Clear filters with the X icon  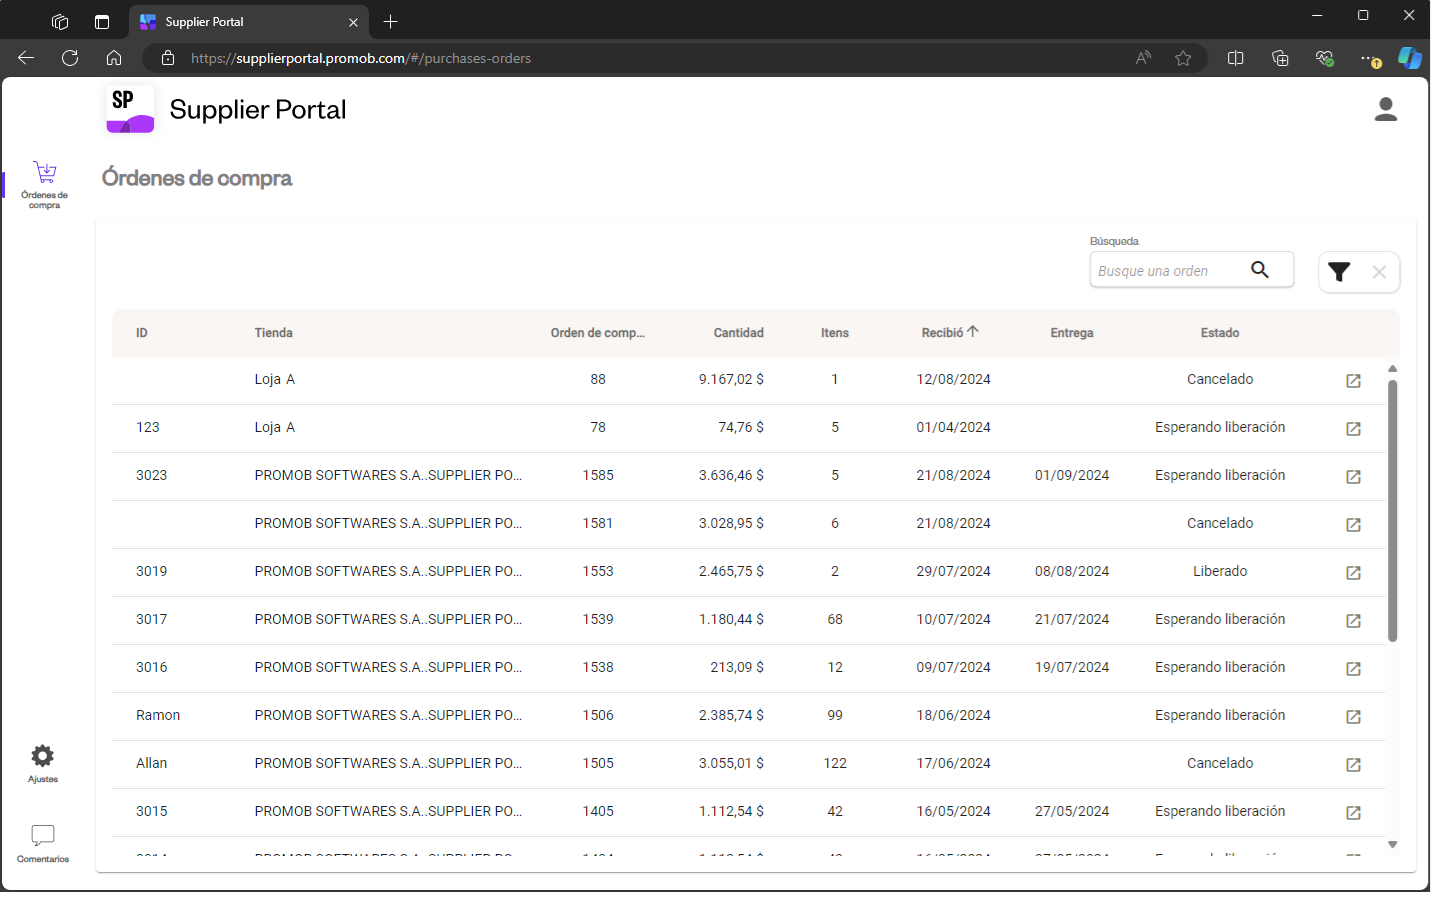pyautogui.click(x=1379, y=272)
